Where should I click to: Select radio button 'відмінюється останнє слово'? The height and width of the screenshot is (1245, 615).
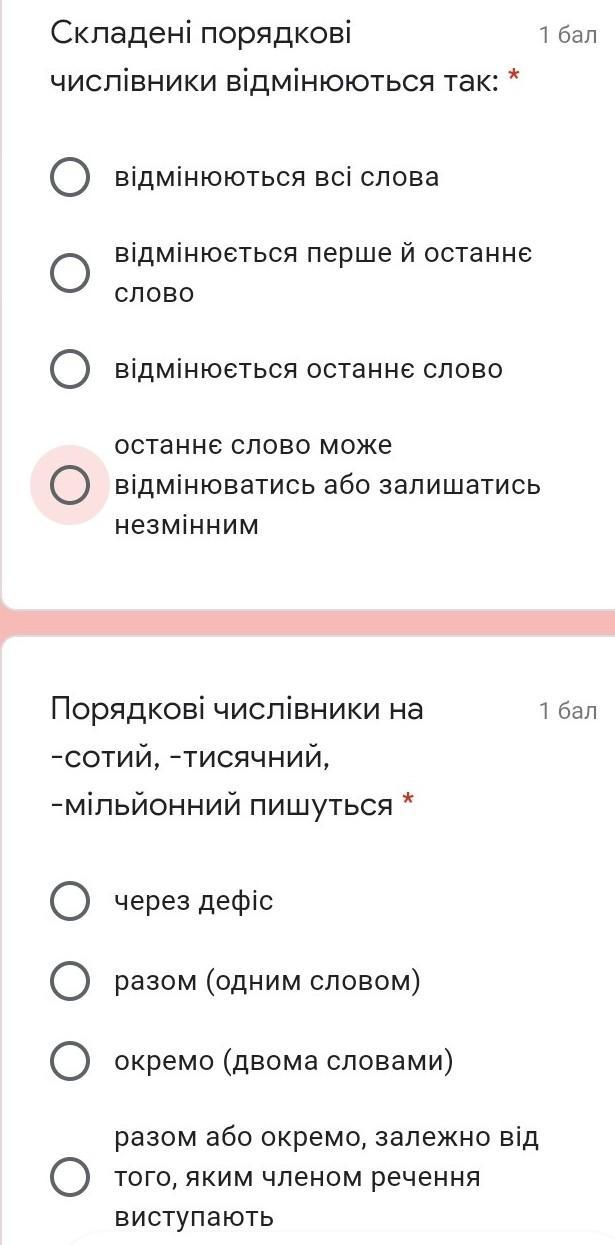click(69, 369)
